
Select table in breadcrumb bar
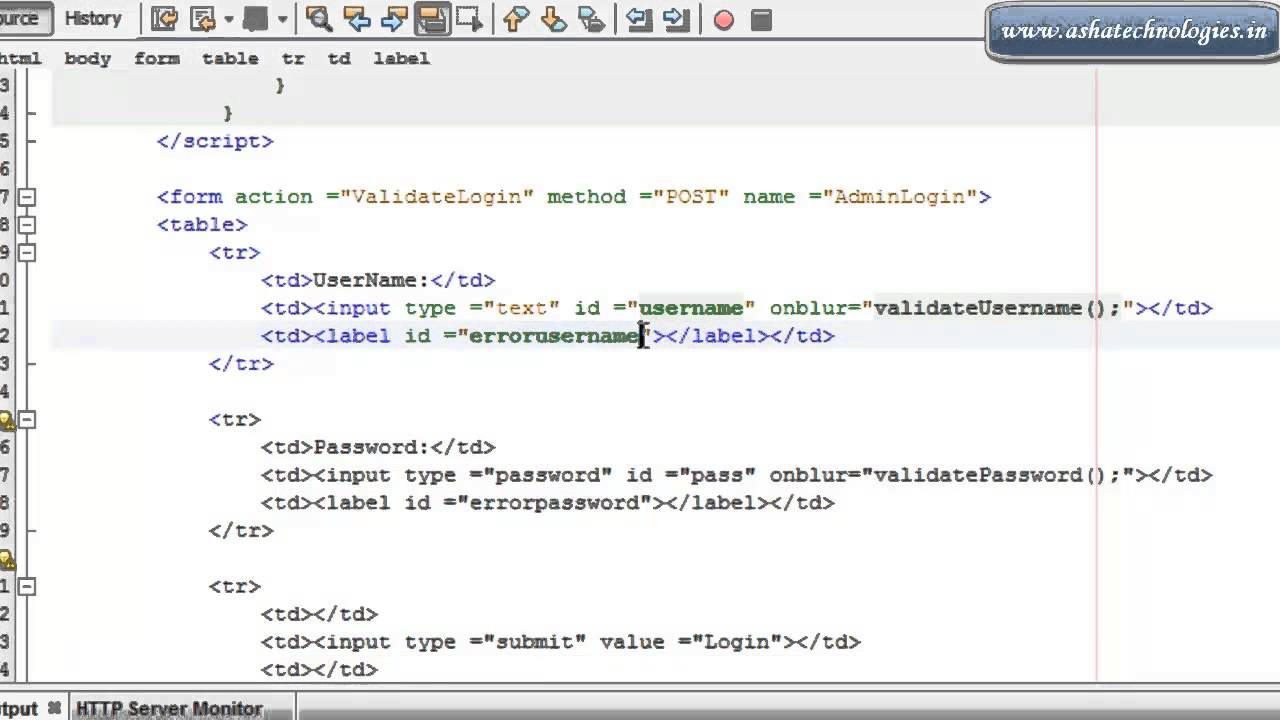click(x=230, y=58)
